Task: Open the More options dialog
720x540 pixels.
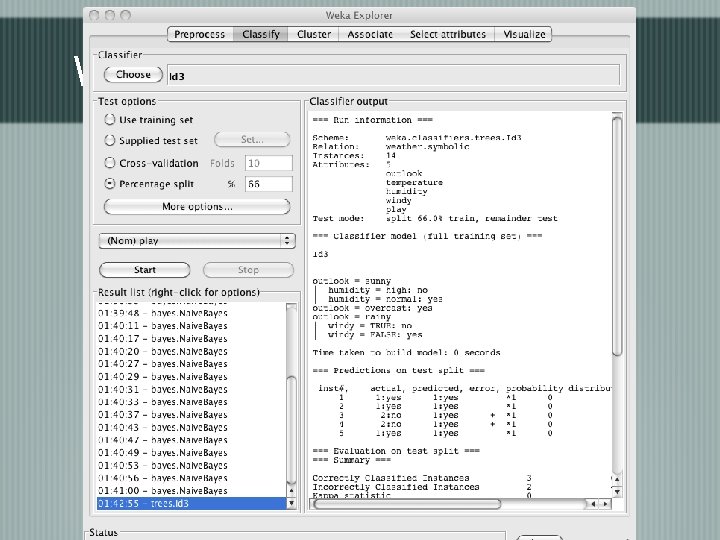Action: [x=197, y=207]
